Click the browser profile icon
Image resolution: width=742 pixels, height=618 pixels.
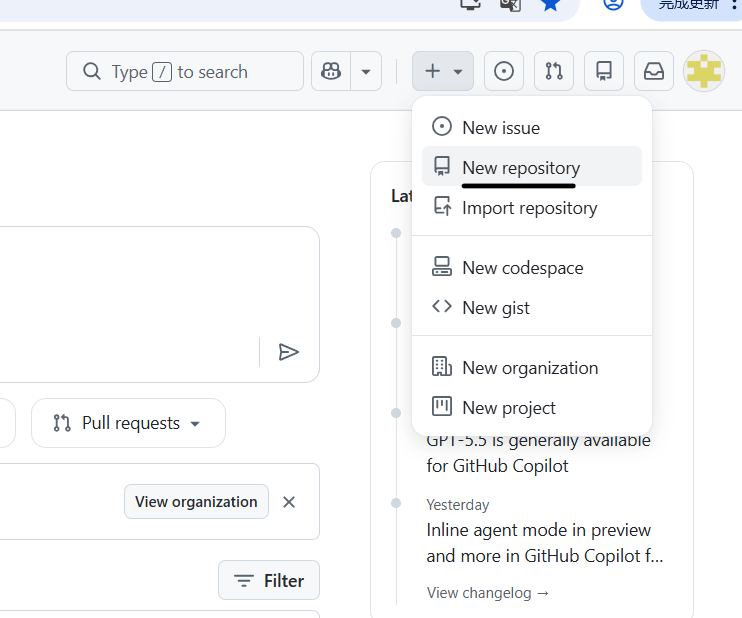coord(613,3)
